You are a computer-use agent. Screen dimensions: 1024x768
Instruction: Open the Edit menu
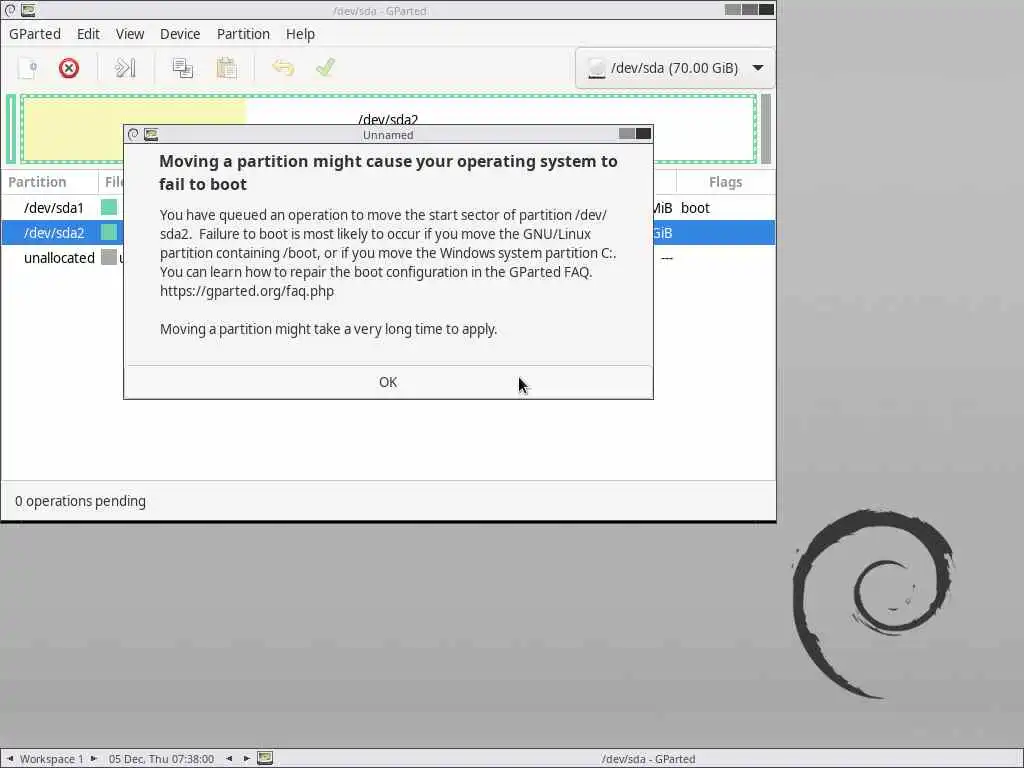[88, 34]
